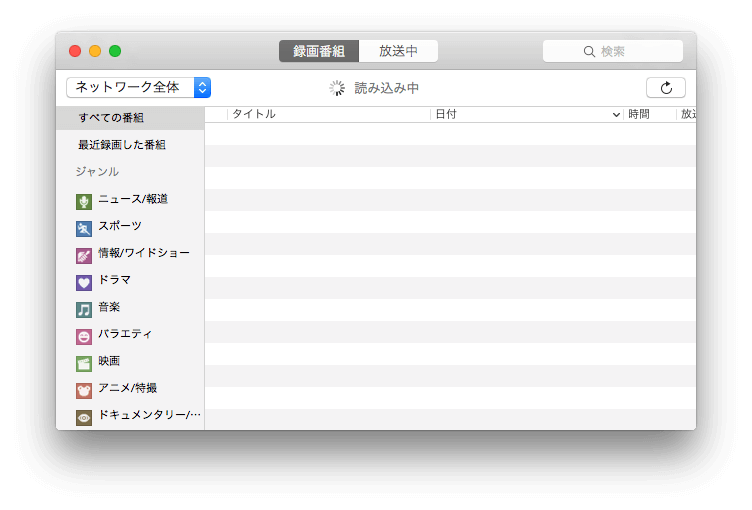Select the ドラマ genre label
Image resolution: width=752 pixels, height=510 pixels.
[x=114, y=280]
